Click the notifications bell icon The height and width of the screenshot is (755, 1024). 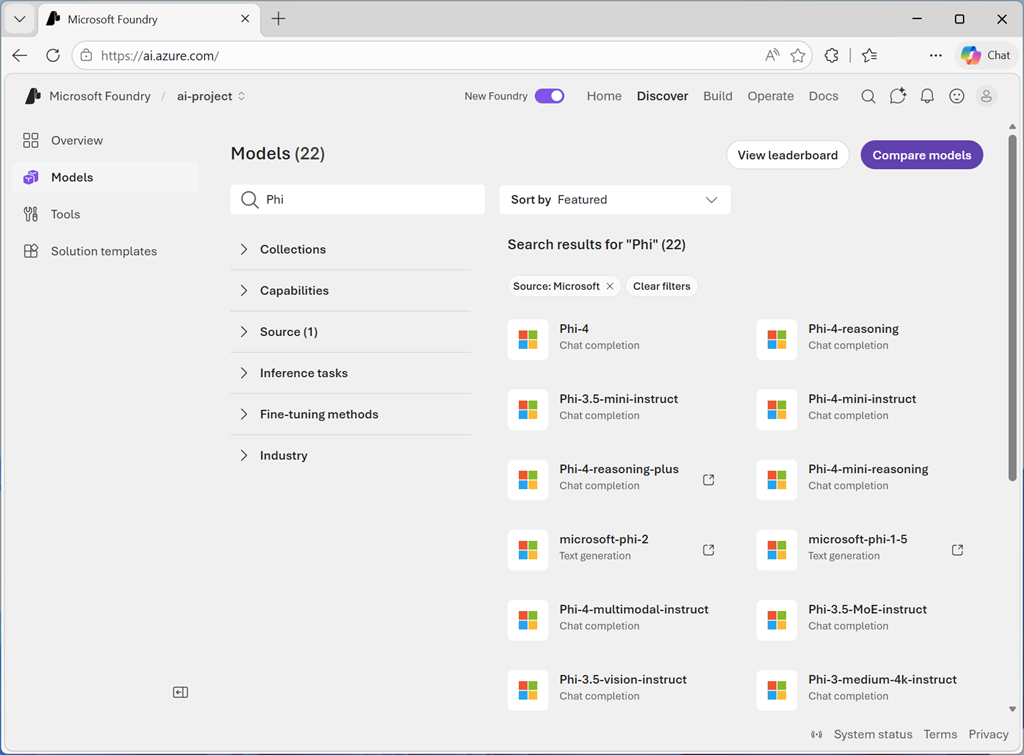[x=927, y=96]
